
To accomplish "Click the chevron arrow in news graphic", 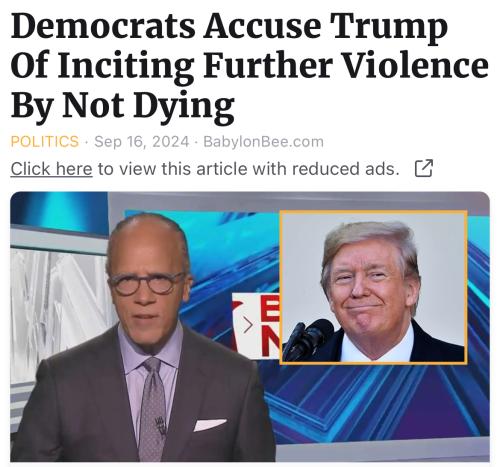I will click(248, 325).
